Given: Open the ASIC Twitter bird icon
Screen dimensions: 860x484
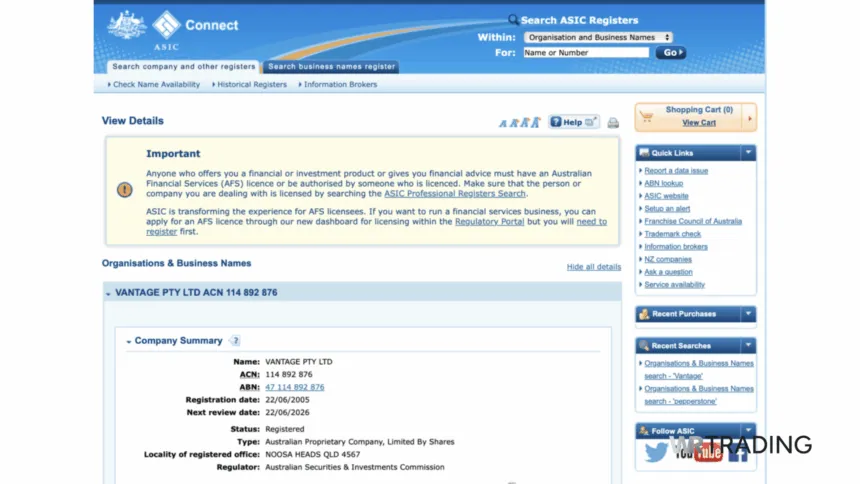Looking at the screenshot, I should pos(656,452).
